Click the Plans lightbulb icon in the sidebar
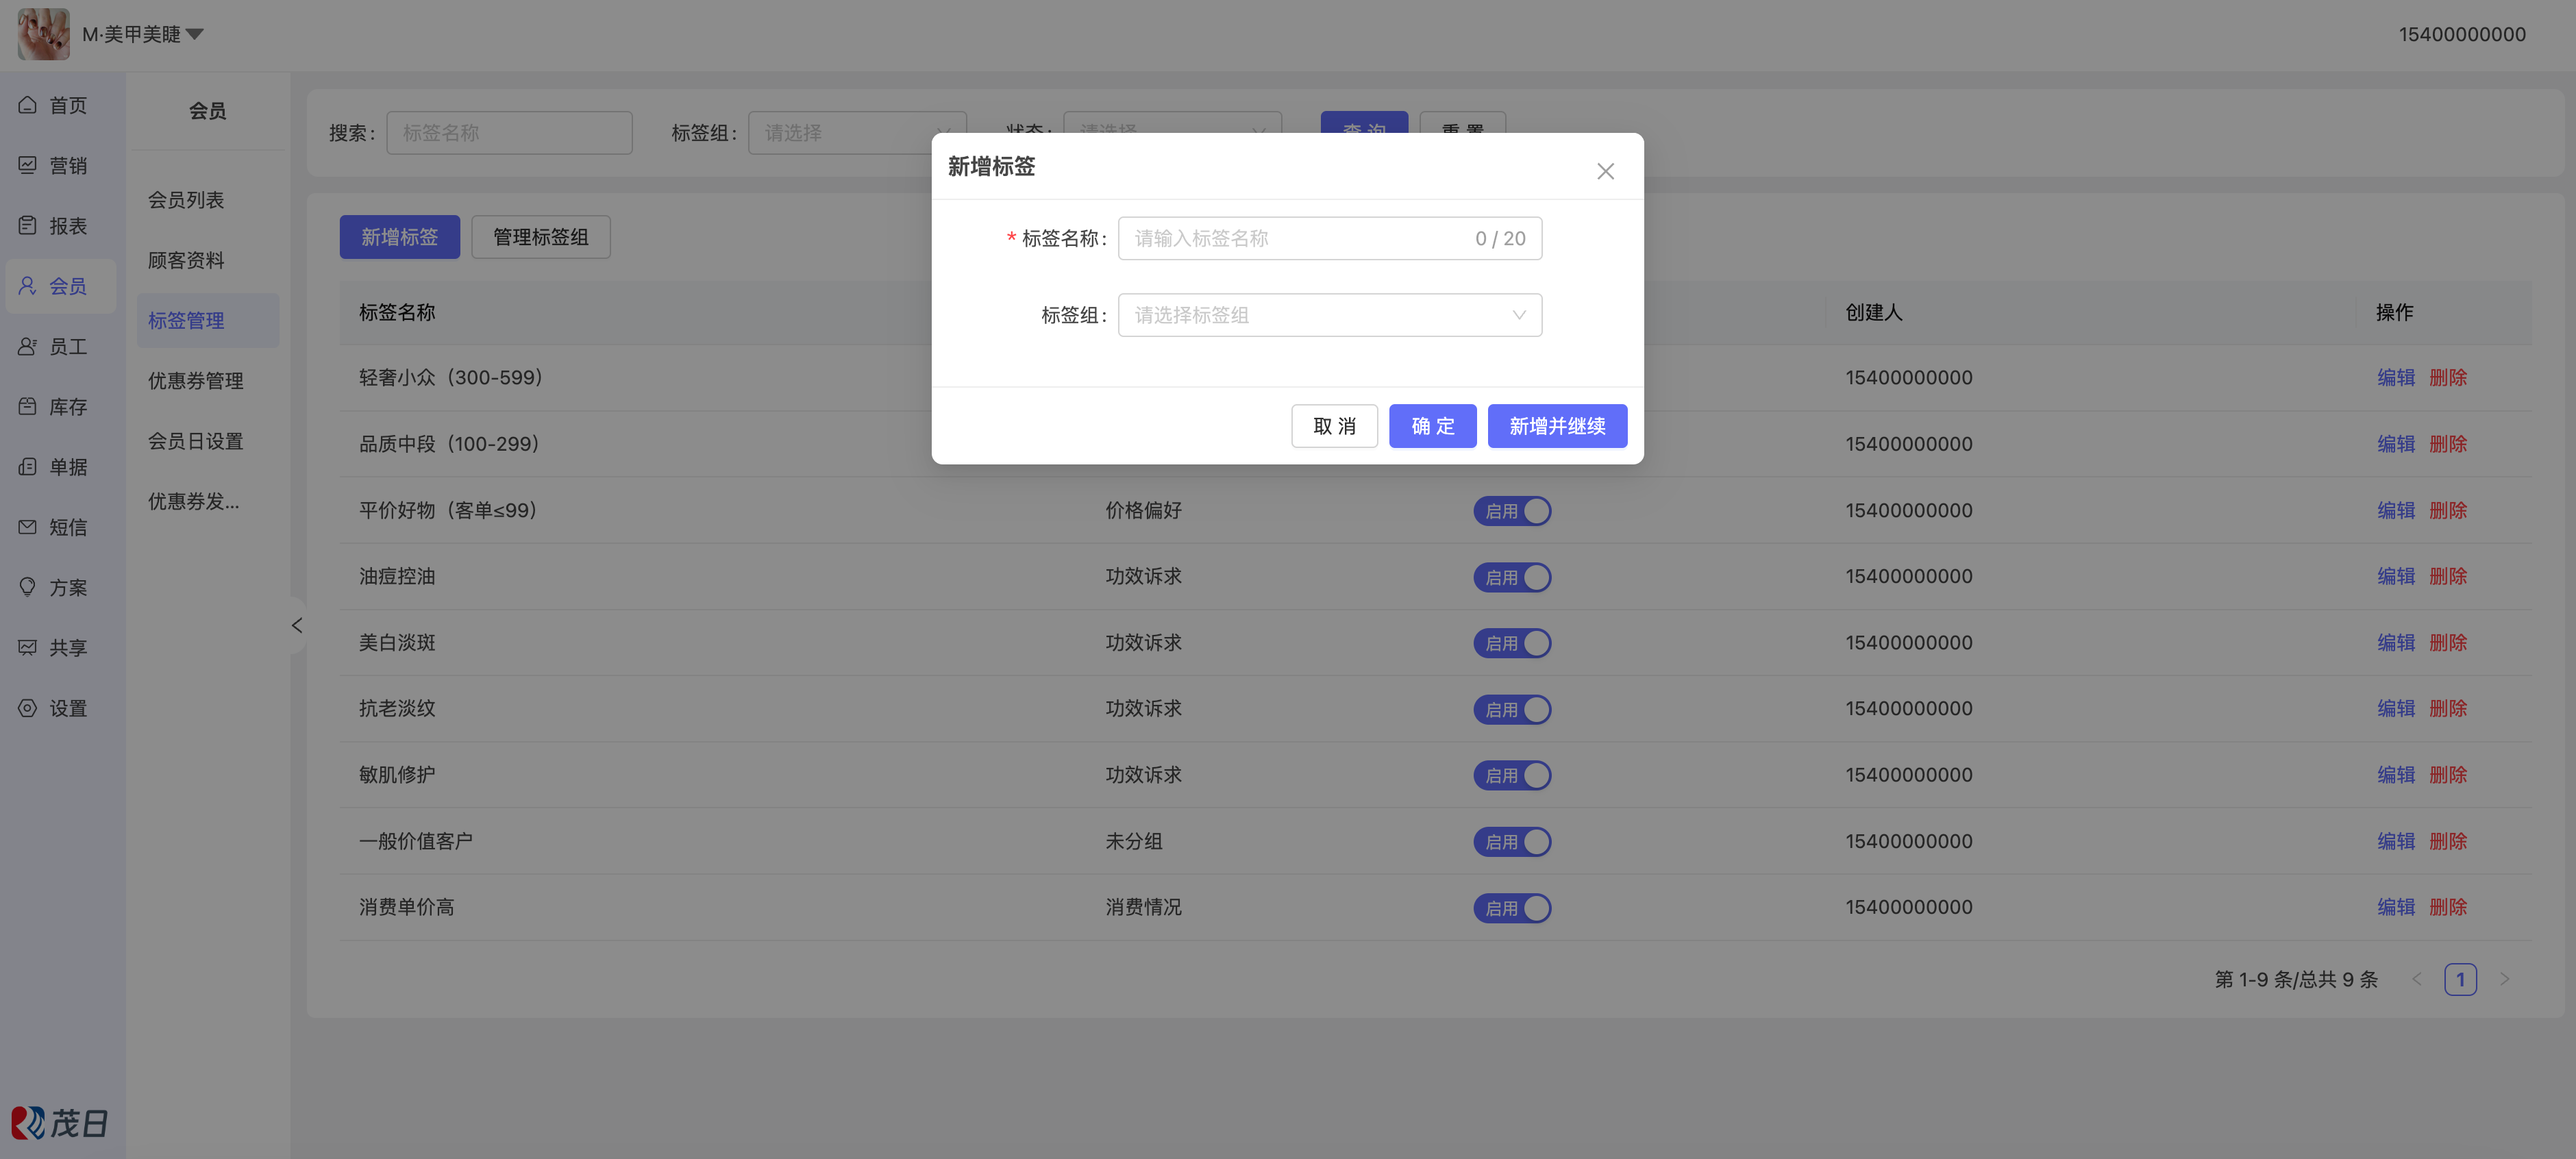The width and height of the screenshot is (2576, 1159). (28, 587)
